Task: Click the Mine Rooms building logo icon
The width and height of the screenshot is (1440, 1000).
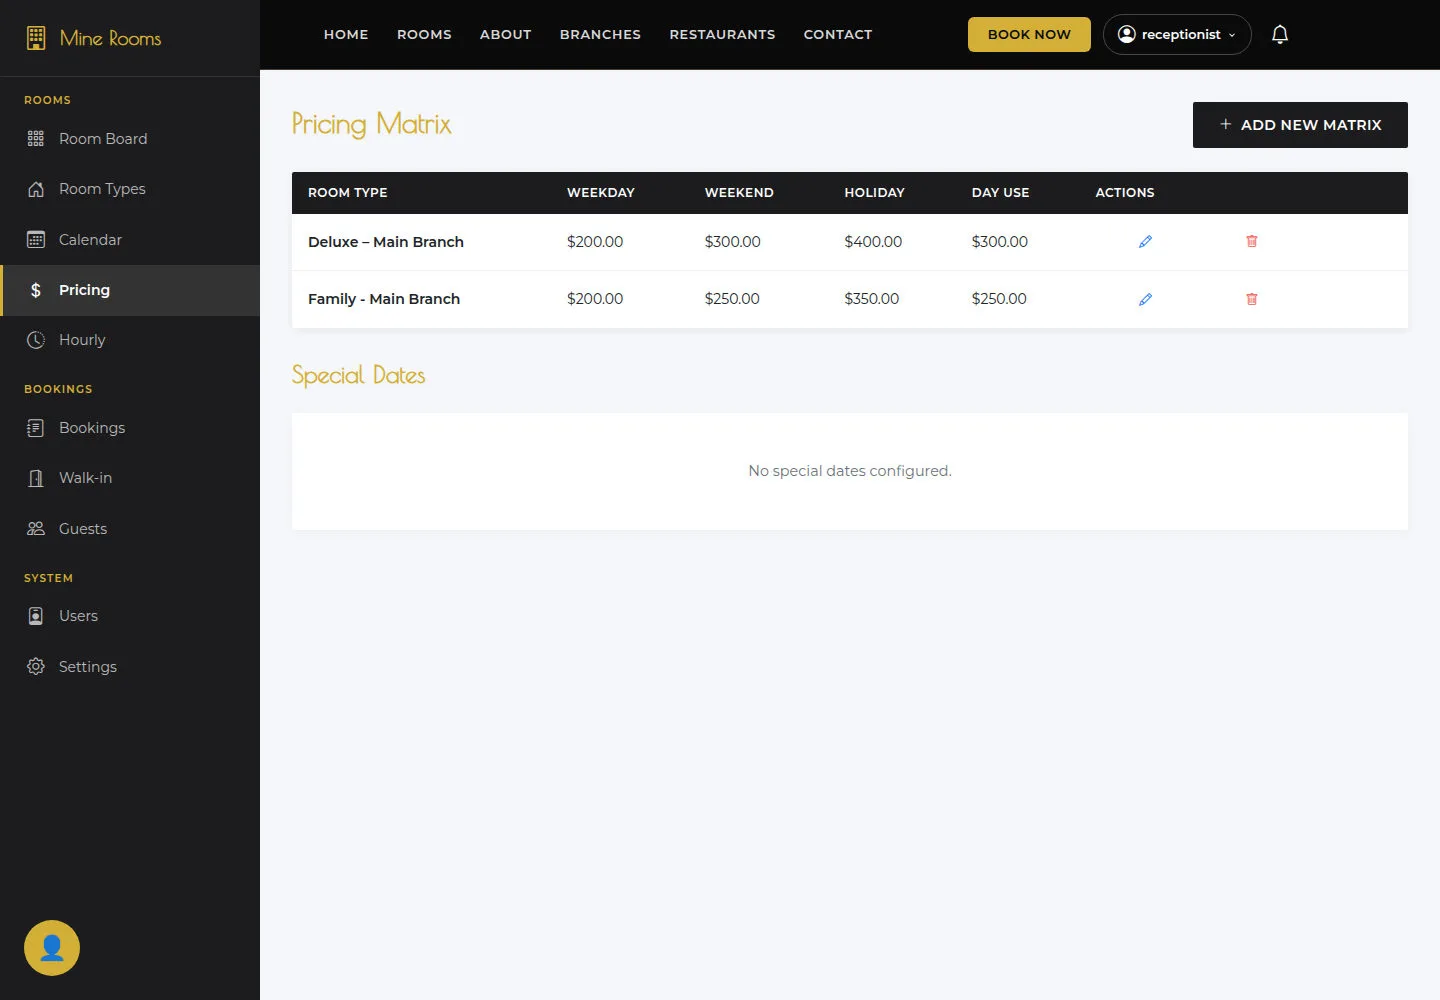Action: [36, 38]
